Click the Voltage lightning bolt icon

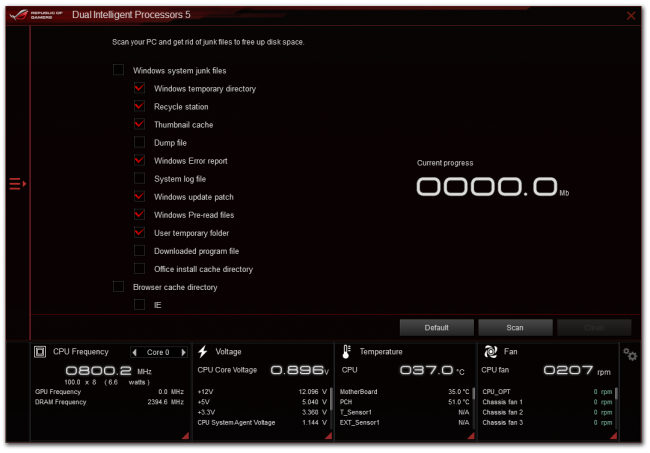tap(203, 351)
